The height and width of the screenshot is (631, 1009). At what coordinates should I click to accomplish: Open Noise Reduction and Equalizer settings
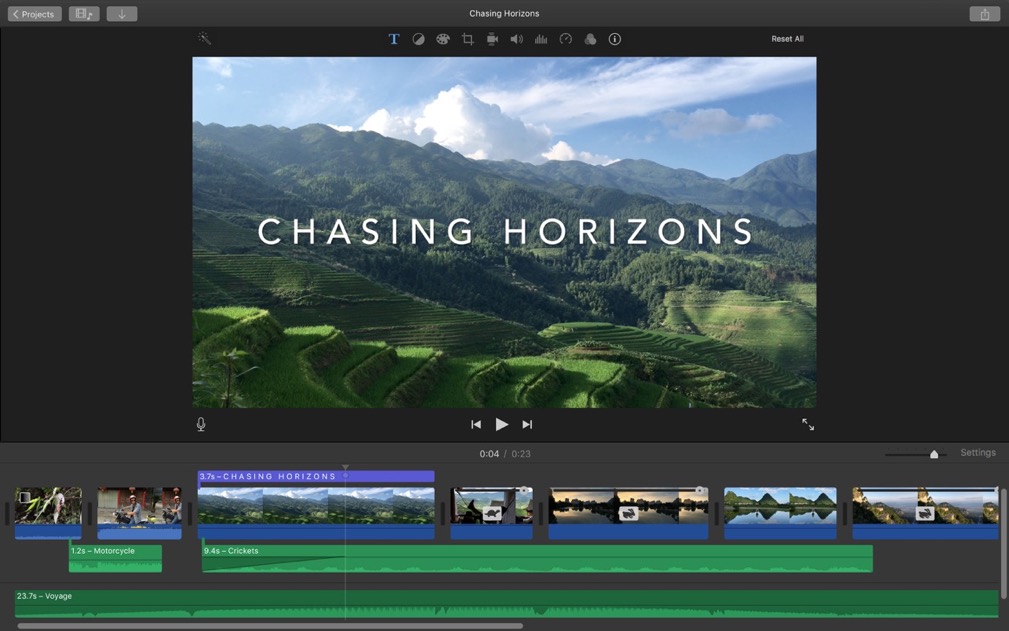click(541, 39)
